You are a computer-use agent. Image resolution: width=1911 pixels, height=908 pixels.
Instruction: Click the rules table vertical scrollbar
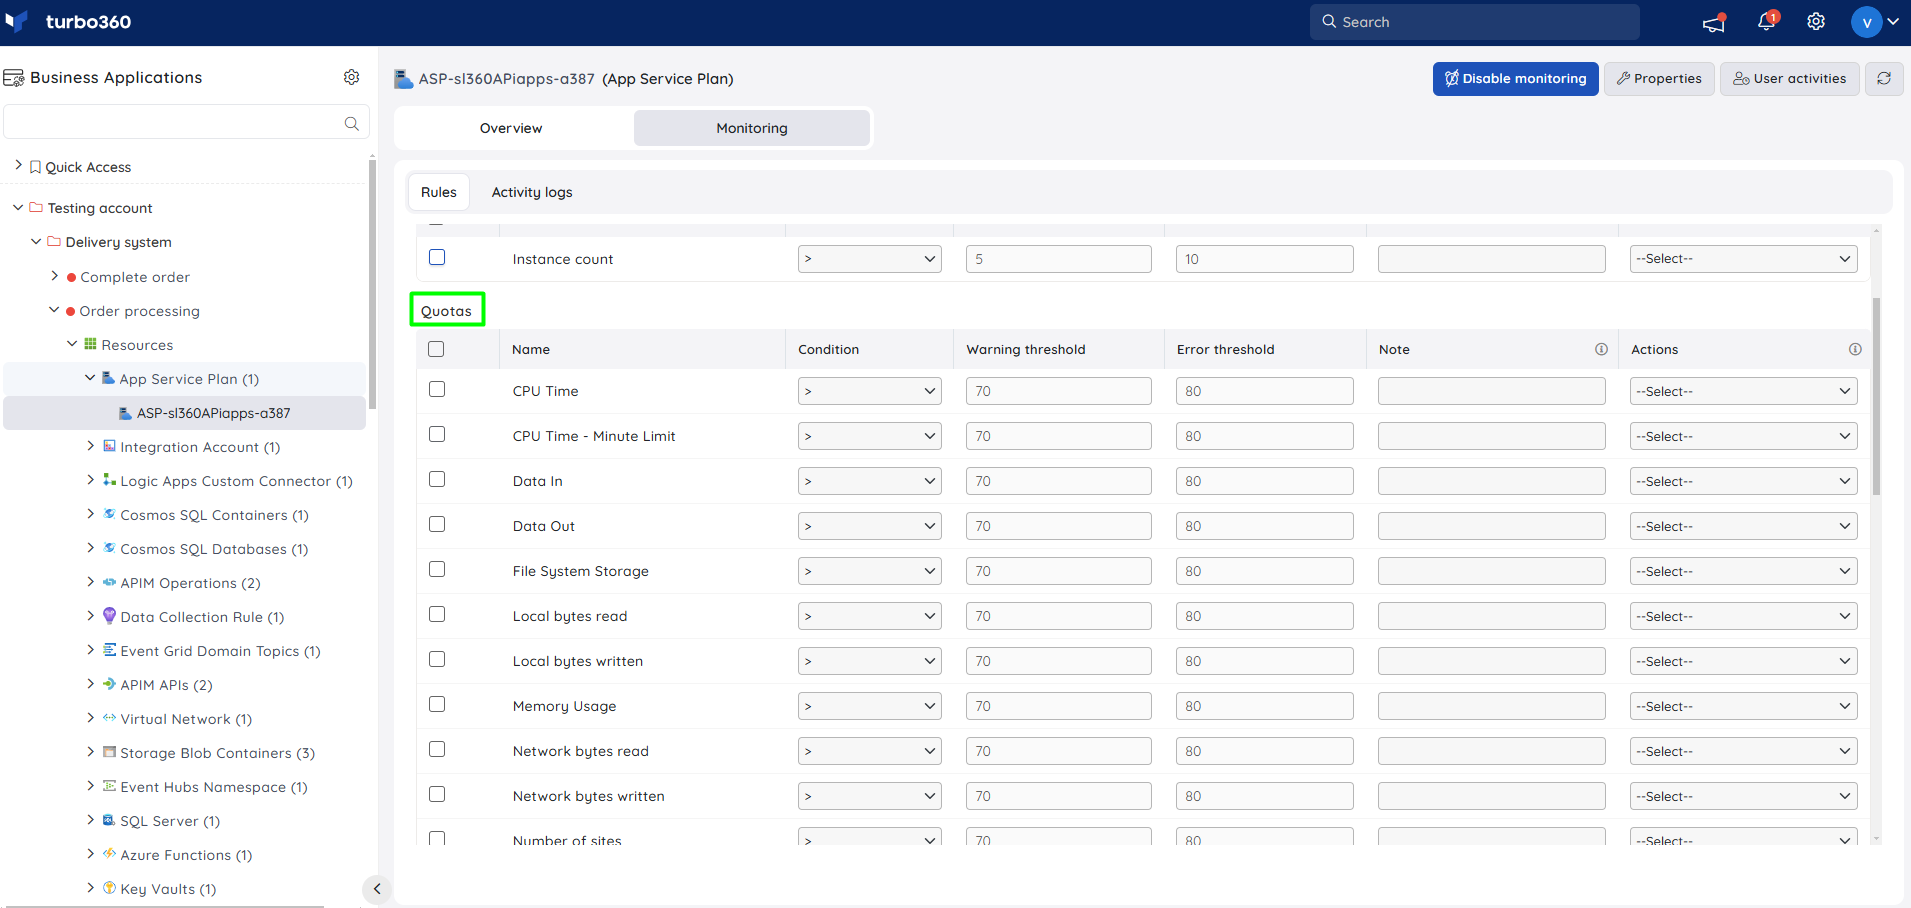point(1876,396)
